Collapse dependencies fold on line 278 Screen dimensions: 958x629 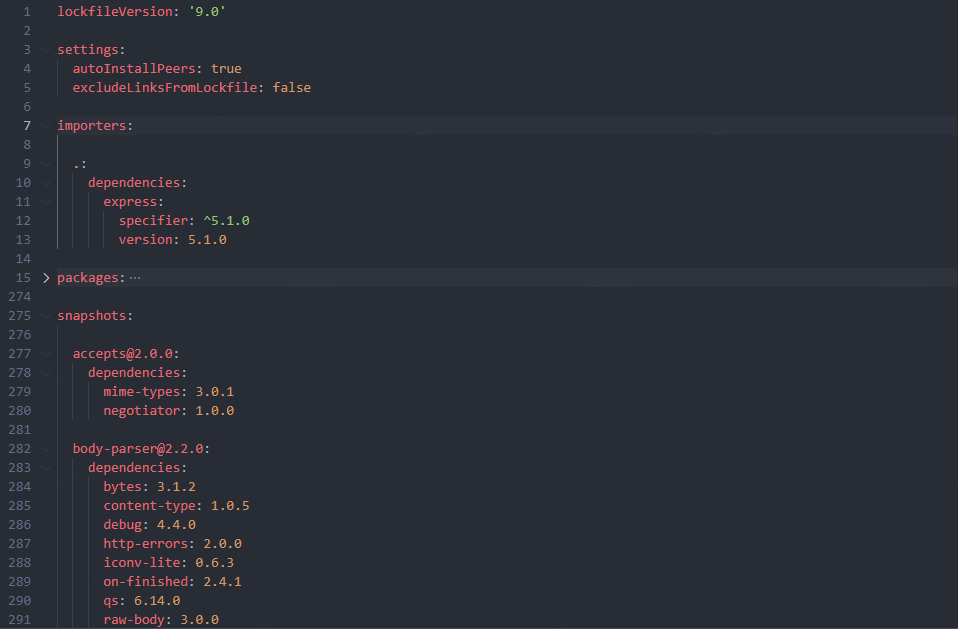46,373
